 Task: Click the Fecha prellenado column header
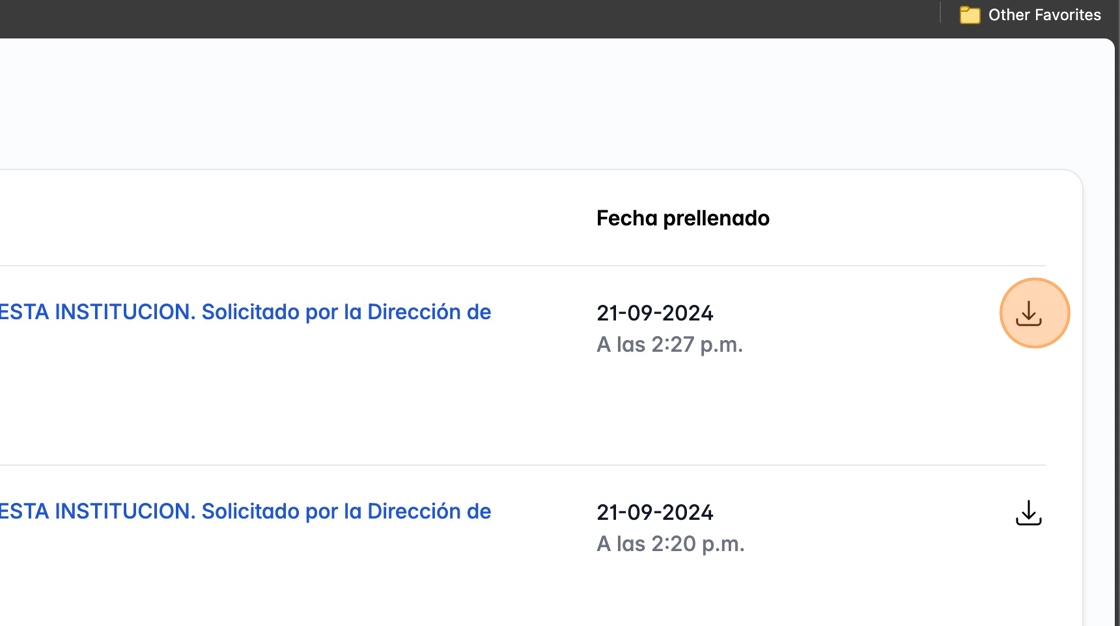click(x=683, y=218)
